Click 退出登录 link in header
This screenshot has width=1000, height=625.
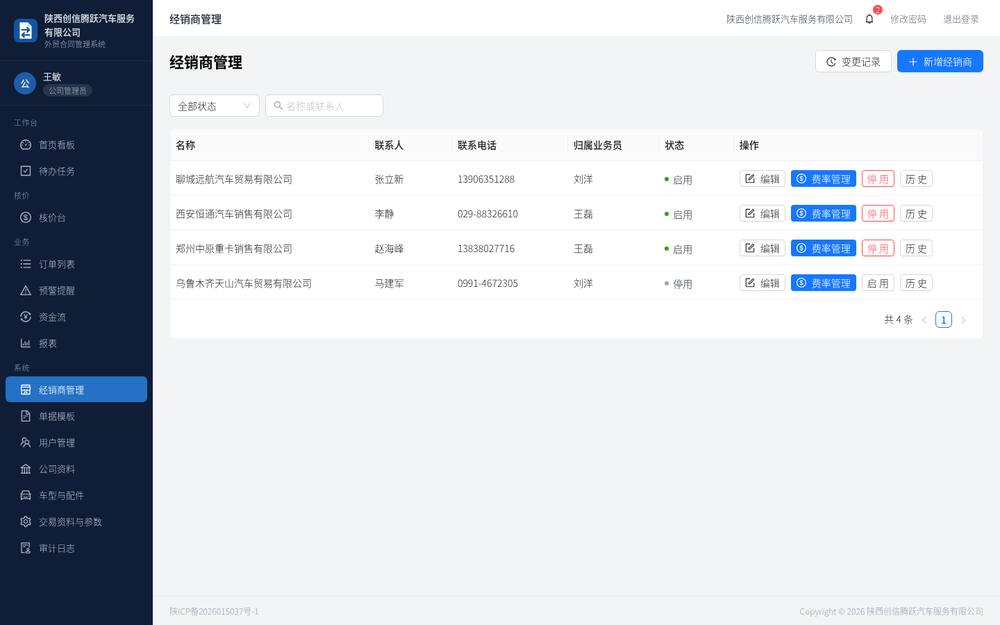(x=960, y=19)
